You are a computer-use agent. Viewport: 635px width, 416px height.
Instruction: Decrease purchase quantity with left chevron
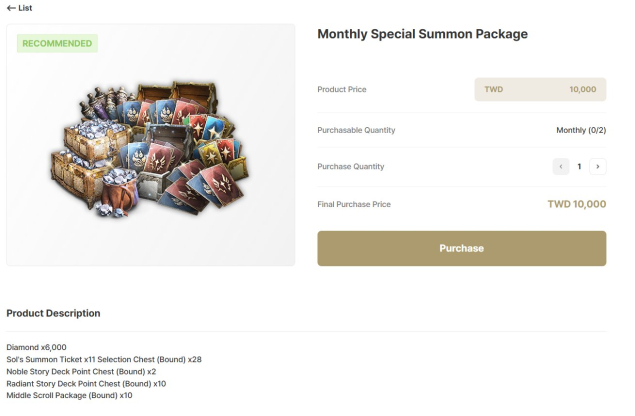coord(561,167)
